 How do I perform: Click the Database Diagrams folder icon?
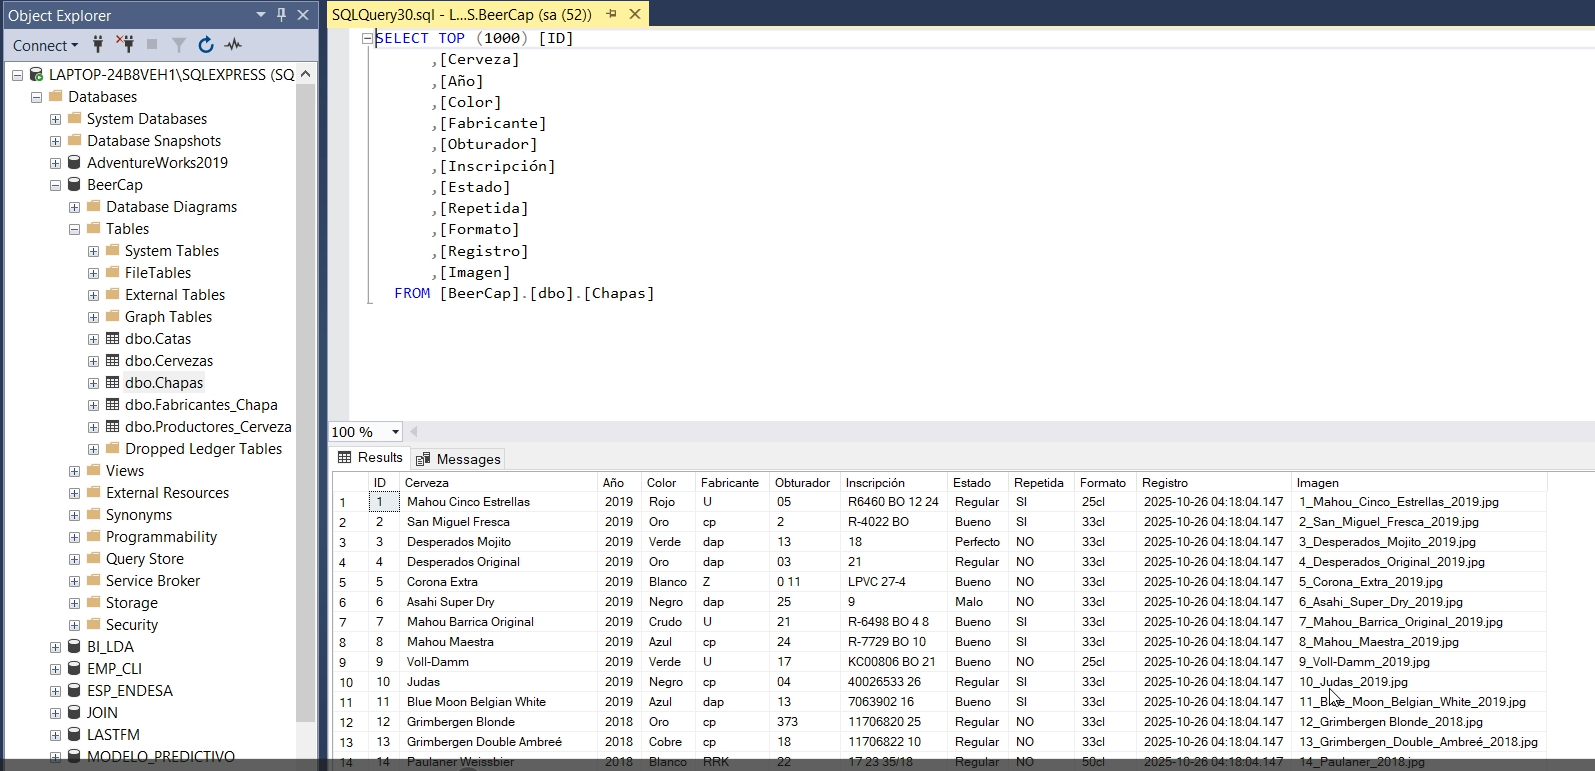94,206
